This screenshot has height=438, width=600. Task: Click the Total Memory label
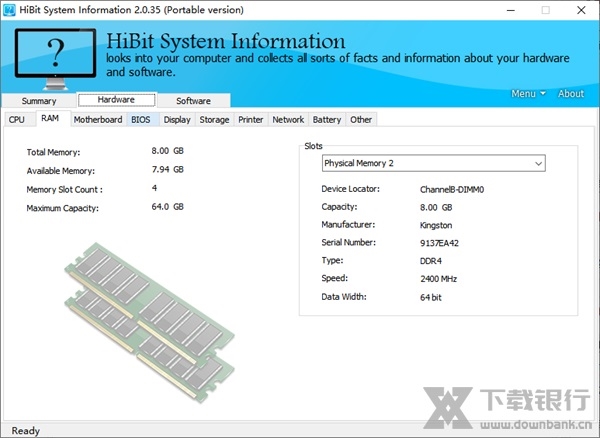(x=53, y=152)
